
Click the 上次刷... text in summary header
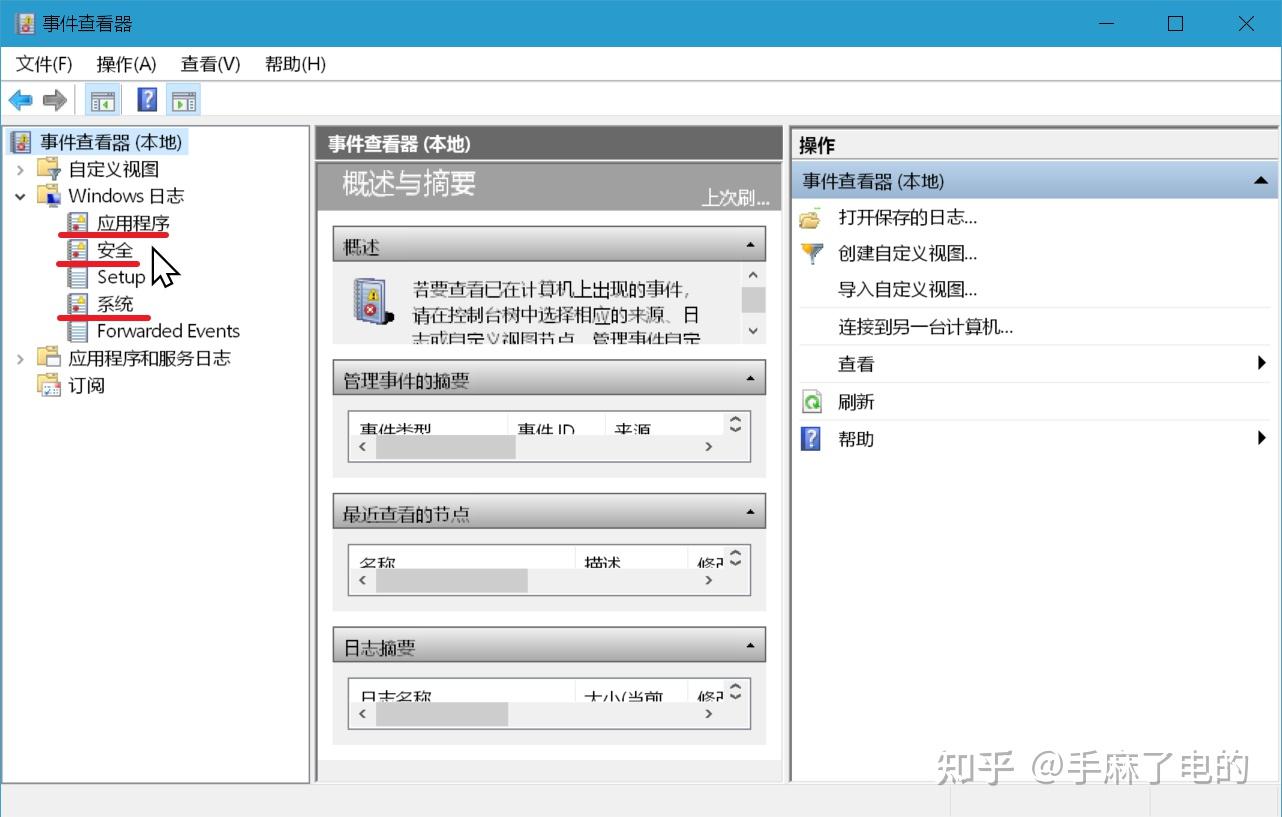tap(735, 198)
